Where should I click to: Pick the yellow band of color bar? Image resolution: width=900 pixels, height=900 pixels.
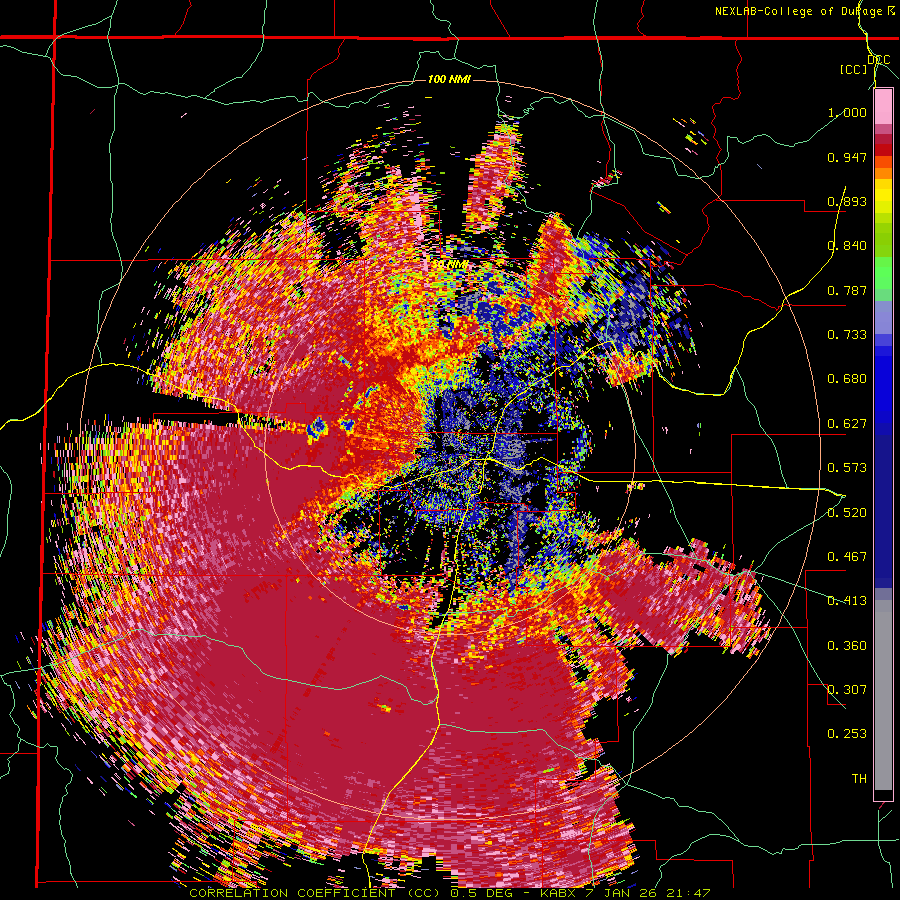[883, 197]
